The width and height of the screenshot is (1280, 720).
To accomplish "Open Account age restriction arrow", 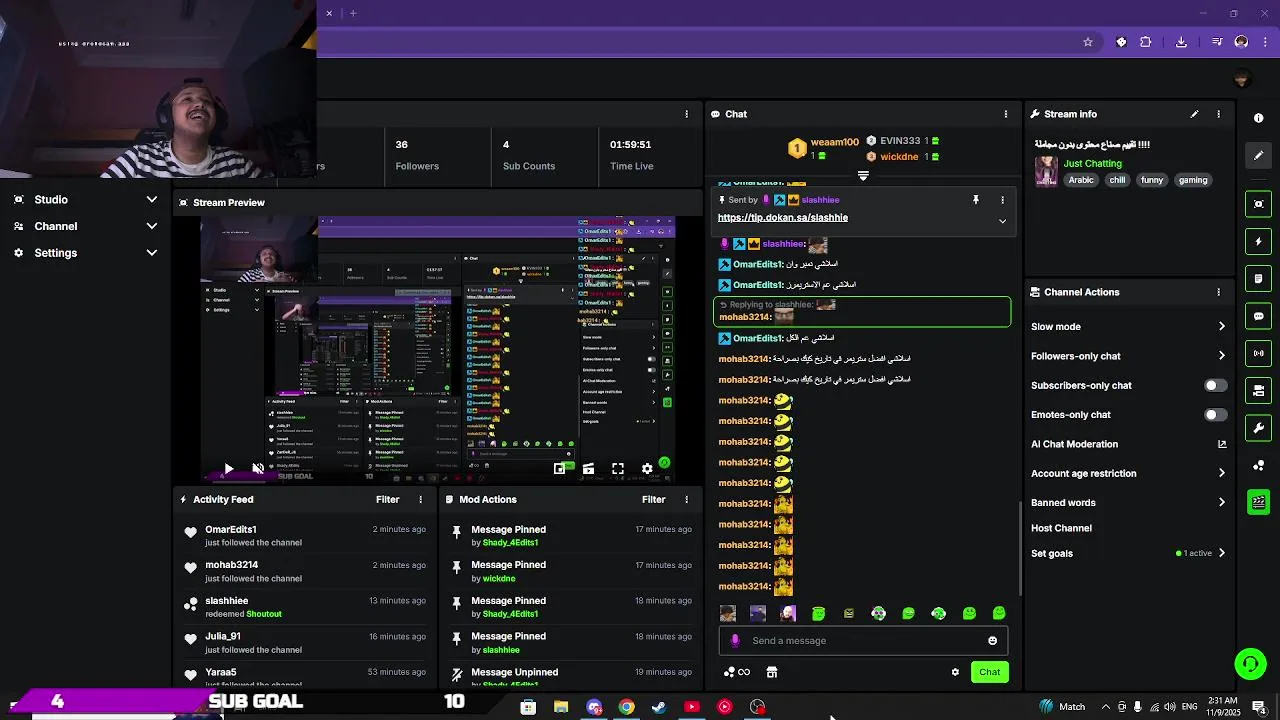I will [x=1221, y=473].
